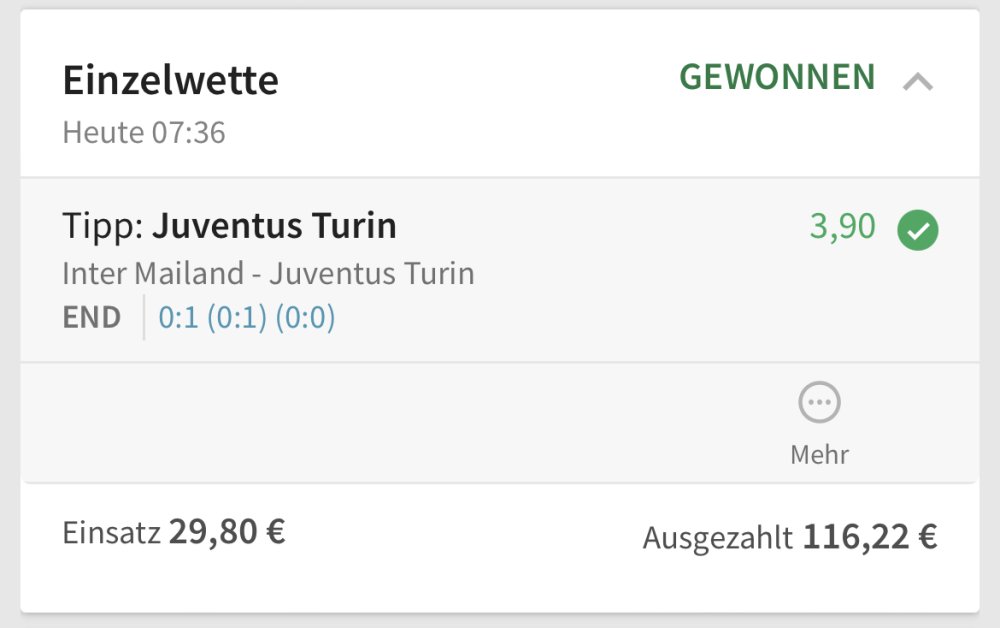This screenshot has width=1000, height=628.
Task: Click the 29,80 € stake amount
Action: (227, 532)
